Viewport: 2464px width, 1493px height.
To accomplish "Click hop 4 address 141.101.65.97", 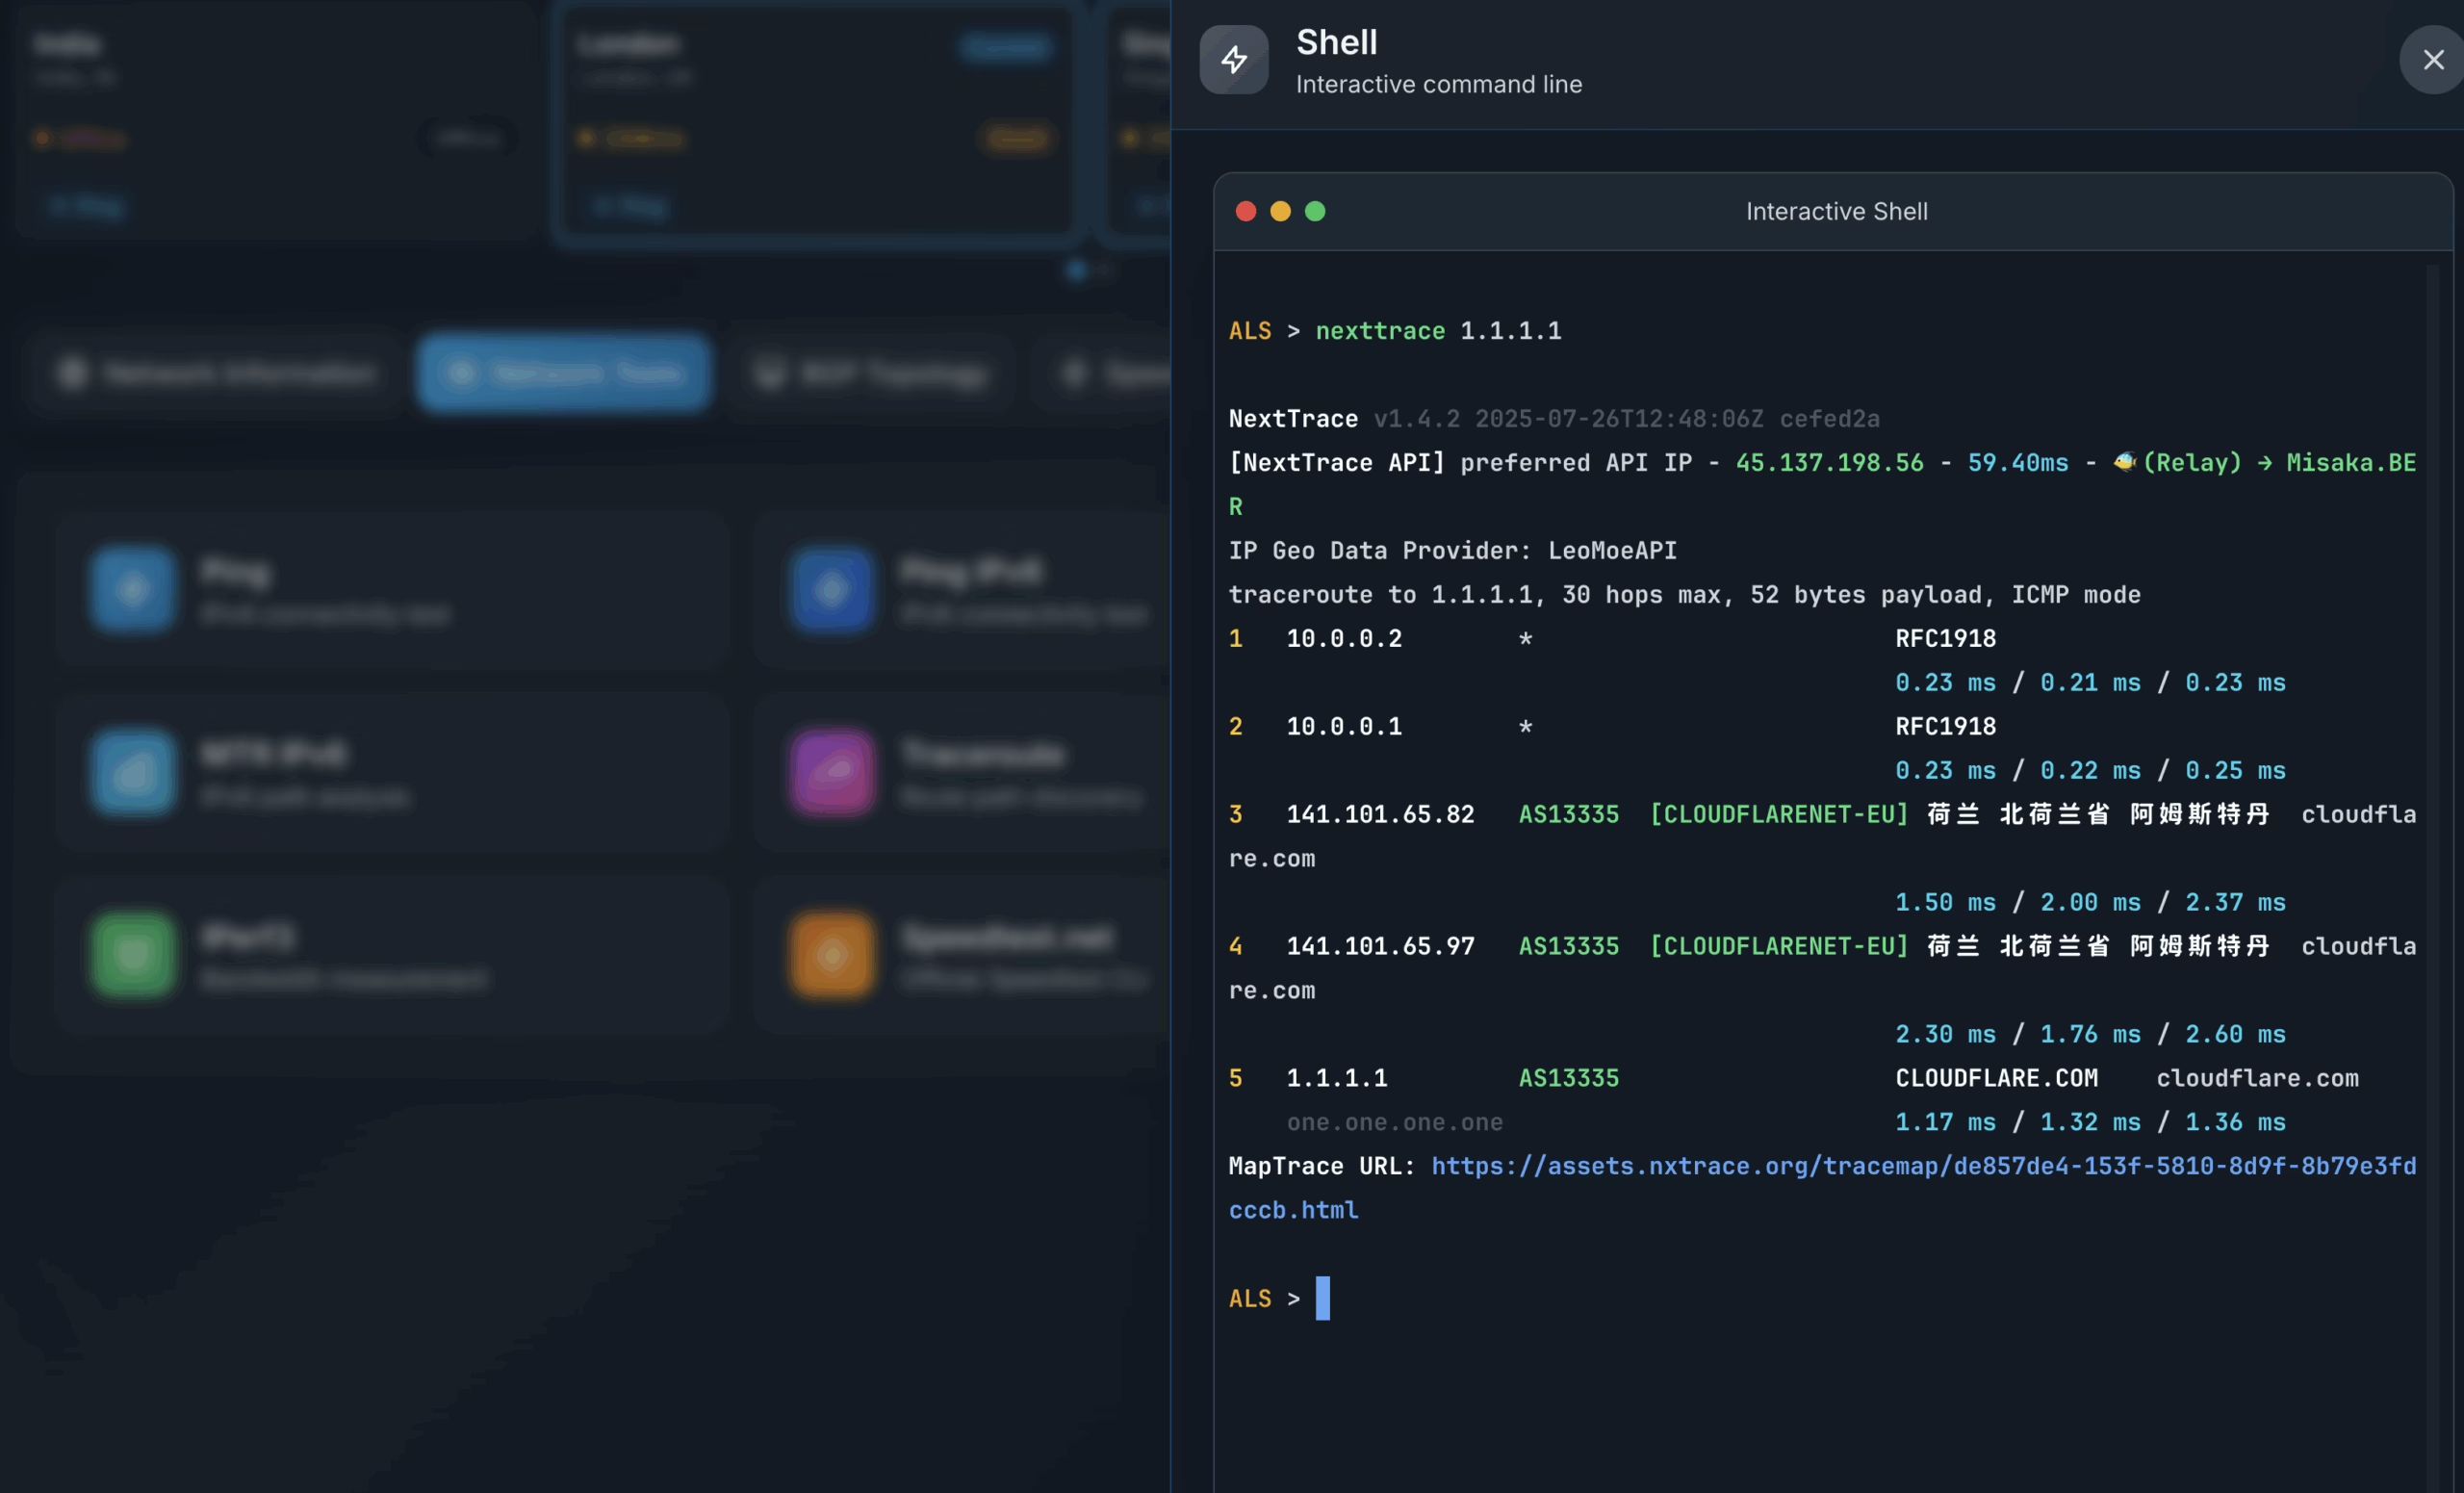I will [1380, 947].
